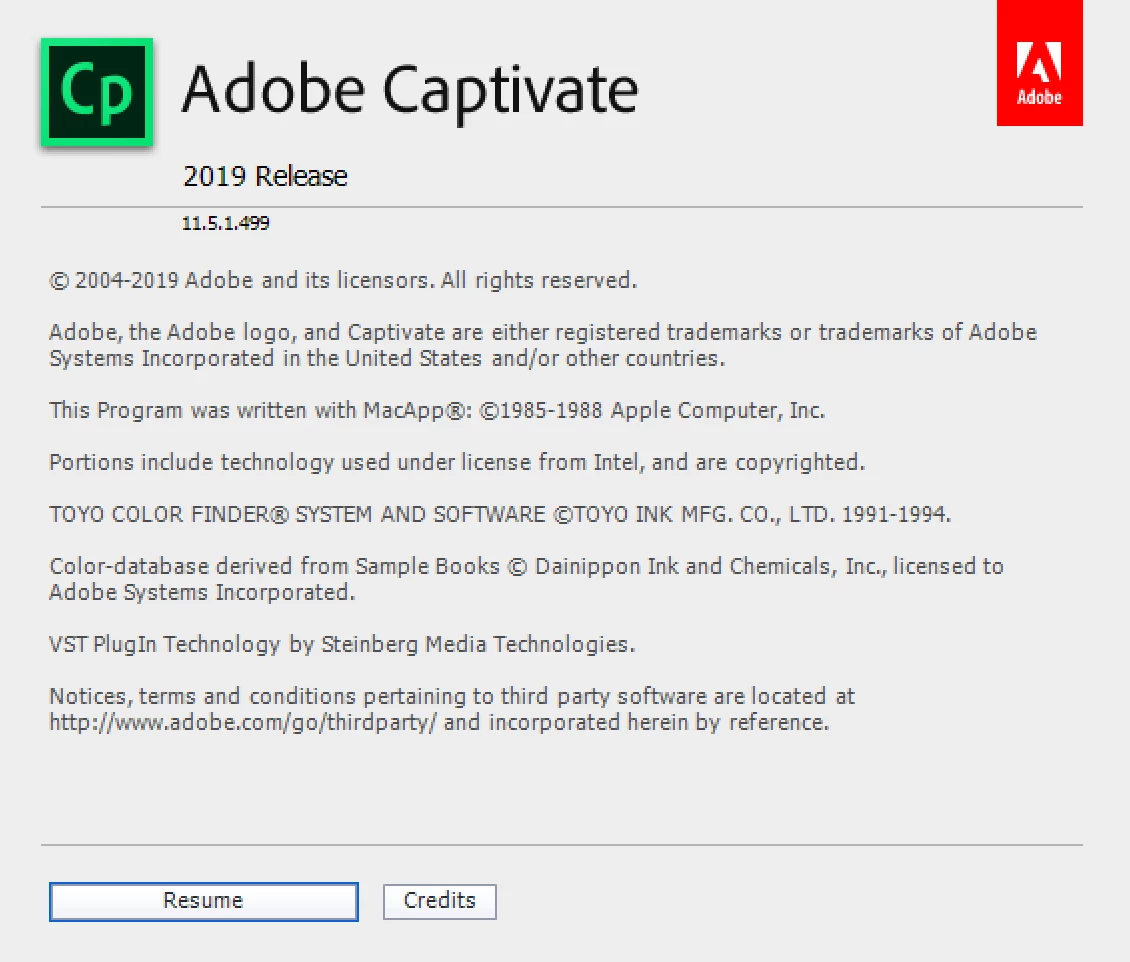Click the 'Color-database derived from Sample Books' line
This screenshot has width=1130, height=962.
526,579
